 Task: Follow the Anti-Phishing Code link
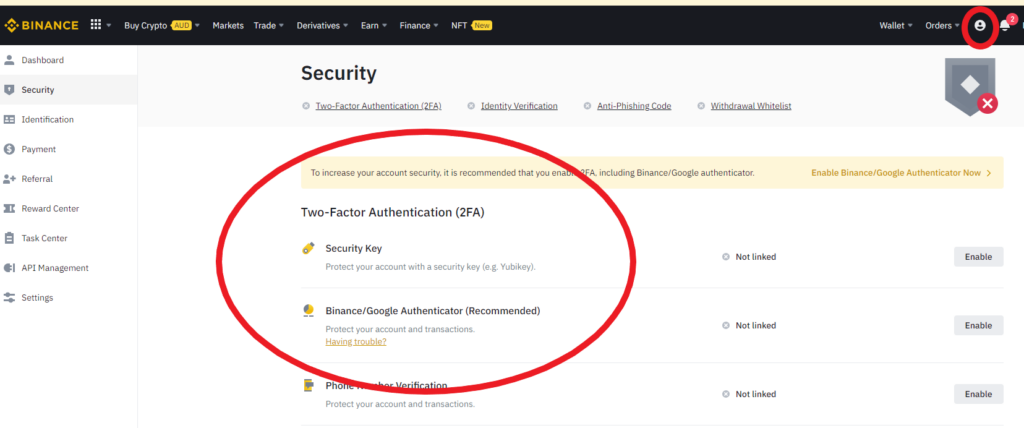pyautogui.click(x=634, y=106)
